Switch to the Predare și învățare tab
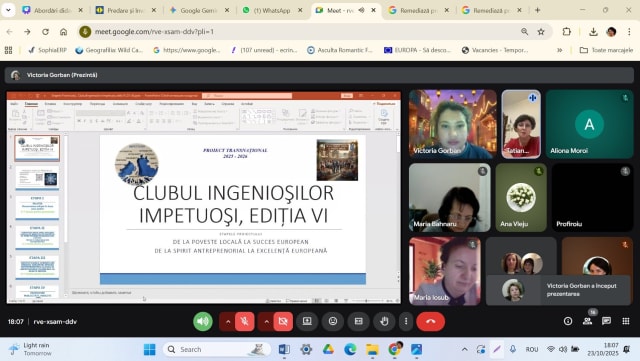The image size is (640, 361). tap(125, 10)
